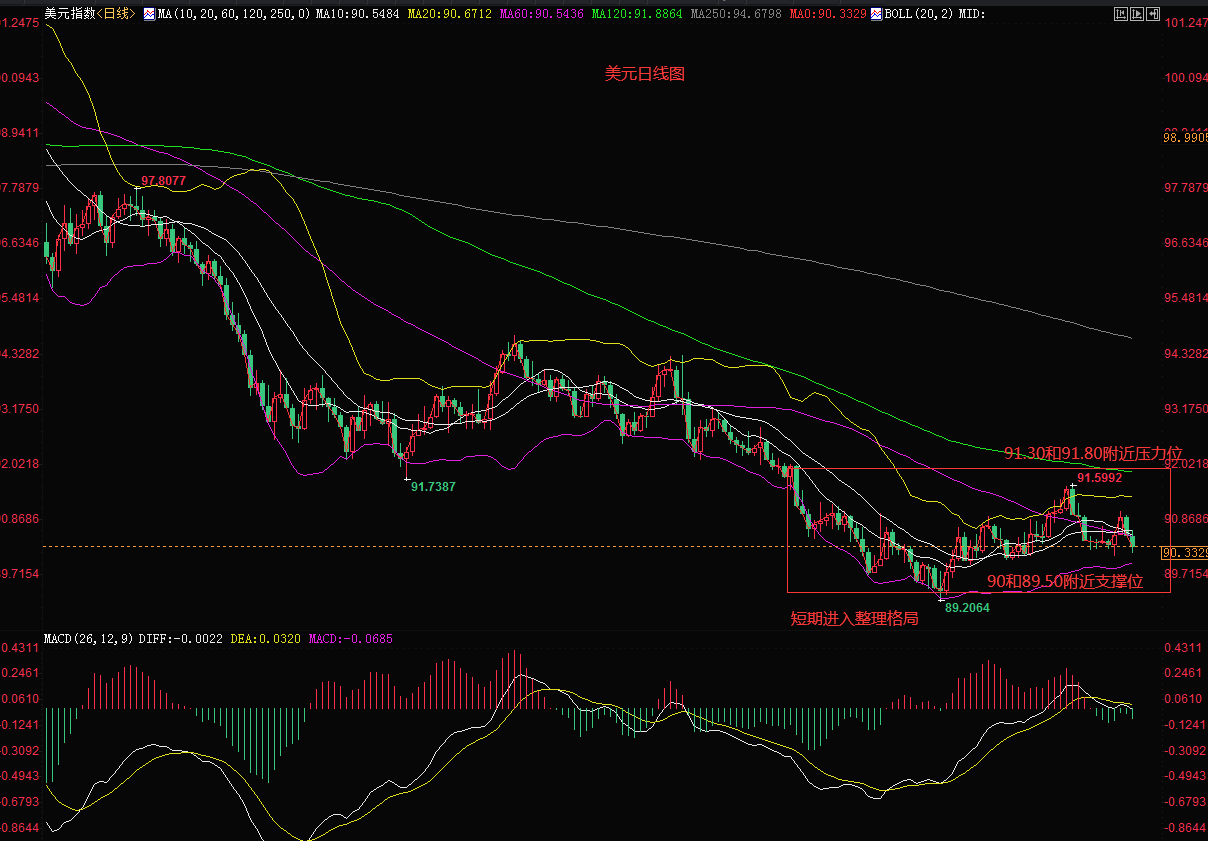Click the BOLL indicator icon in header
The height and width of the screenshot is (841, 1208).
coord(876,14)
